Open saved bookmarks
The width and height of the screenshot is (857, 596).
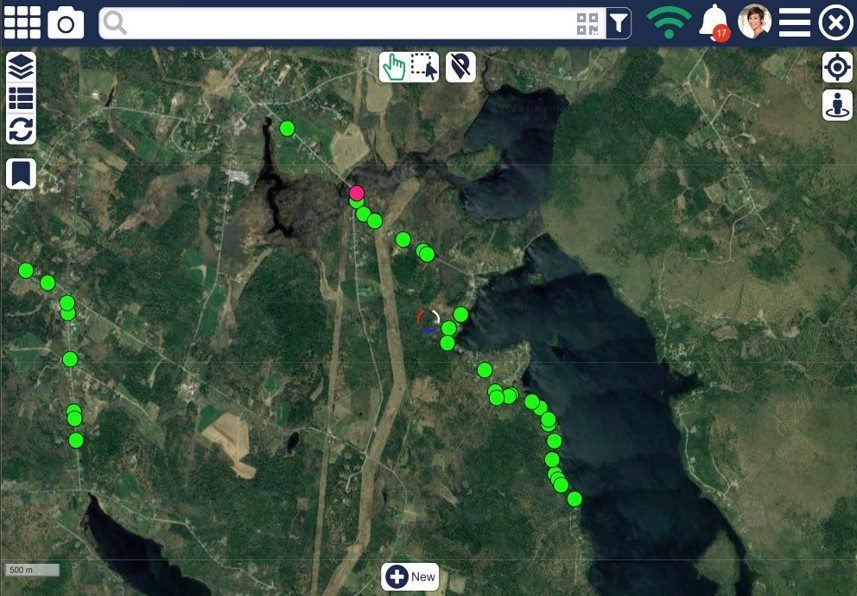21,174
